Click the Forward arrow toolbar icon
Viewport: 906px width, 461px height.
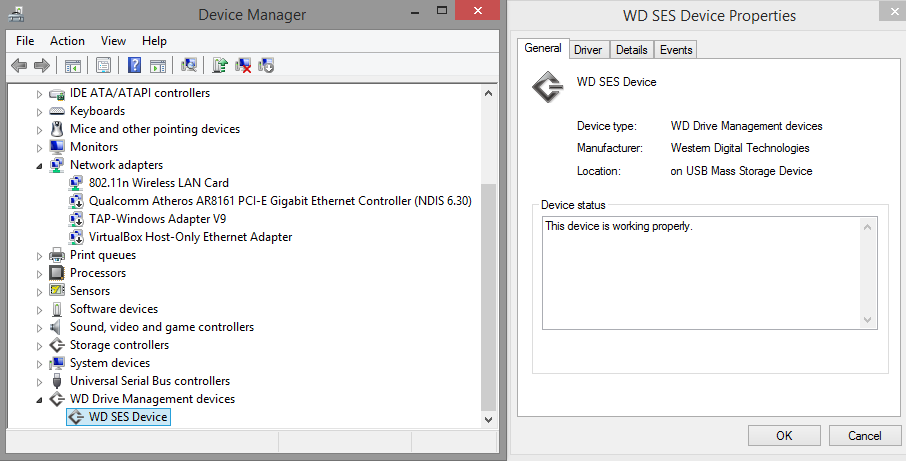(x=42, y=65)
